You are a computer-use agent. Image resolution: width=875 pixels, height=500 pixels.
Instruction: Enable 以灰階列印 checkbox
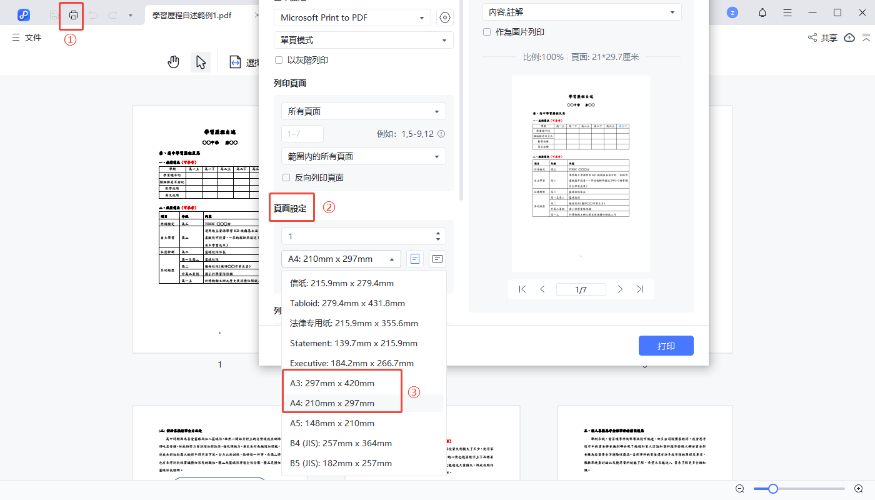click(279, 61)
